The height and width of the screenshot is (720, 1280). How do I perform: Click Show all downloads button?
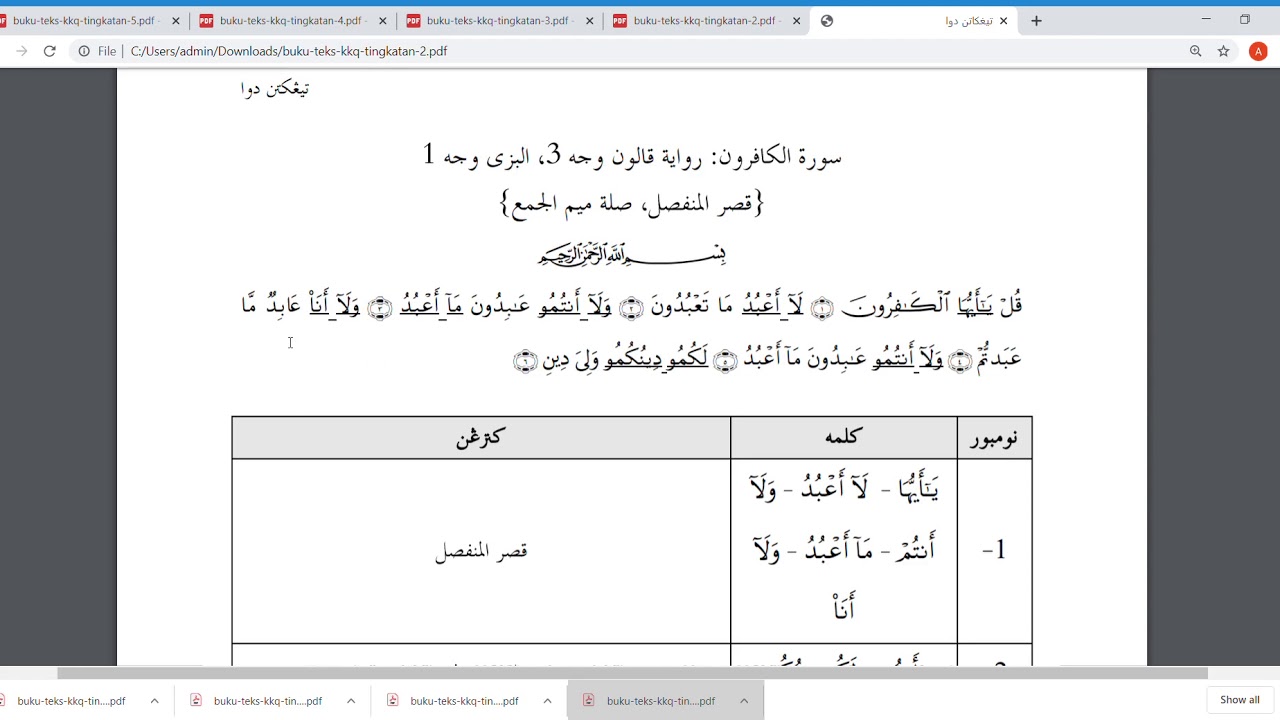point(1240,700)
